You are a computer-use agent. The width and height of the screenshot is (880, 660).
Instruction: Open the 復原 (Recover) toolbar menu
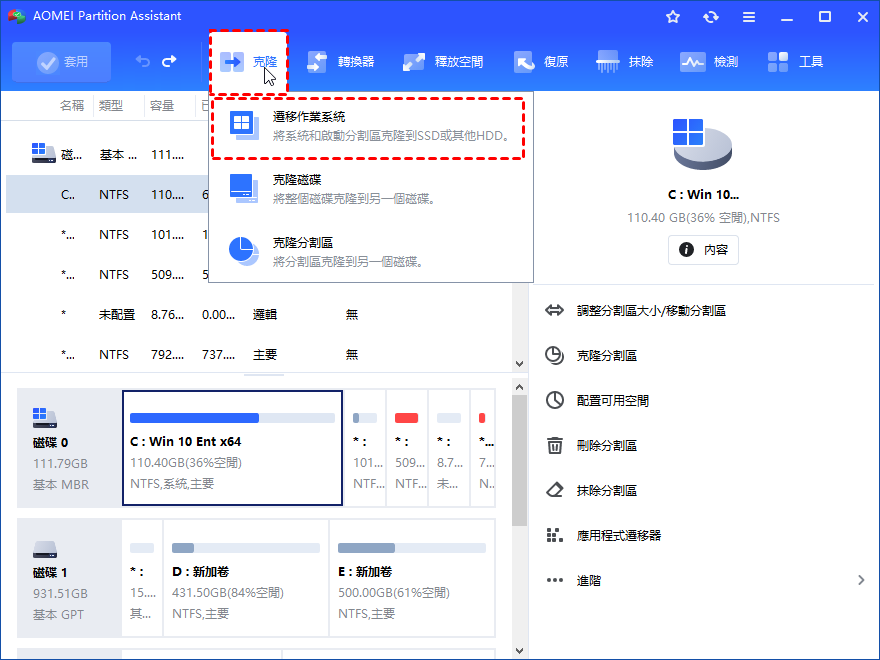pos(542,62)
